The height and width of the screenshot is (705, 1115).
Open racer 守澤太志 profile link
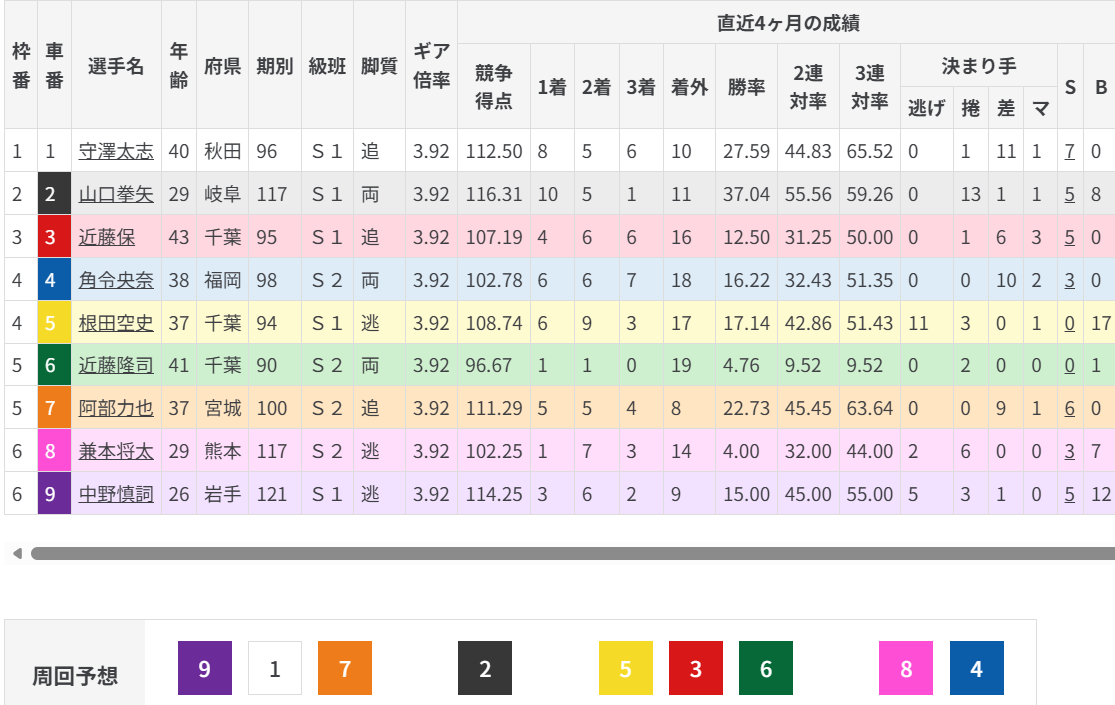tap(116, 152)
